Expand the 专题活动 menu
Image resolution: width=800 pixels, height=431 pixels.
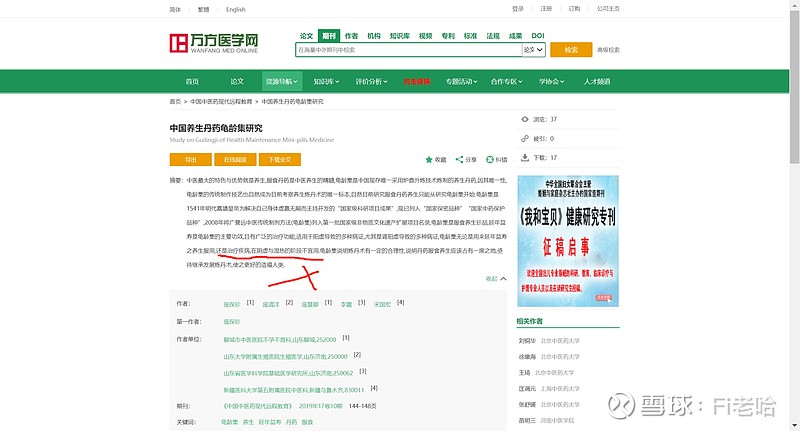click(x=461, y=81)
